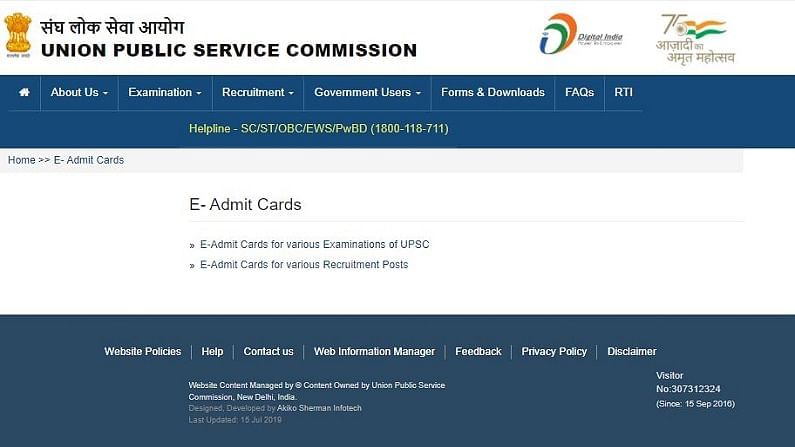Image resolution: width=795 pixels, height=447 pixels.
Task: Open the Contact us footer link
Action: click(x=268, y=351)
